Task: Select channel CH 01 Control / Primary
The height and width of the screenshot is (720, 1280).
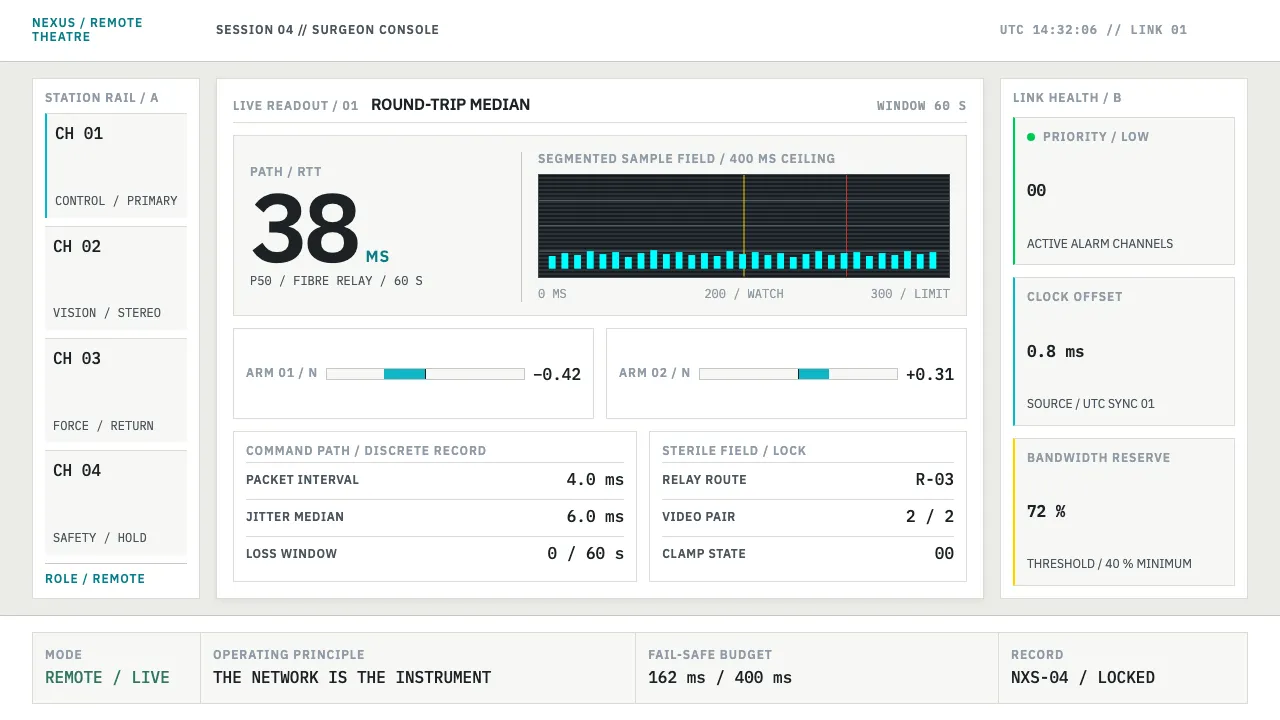Action: pyautogui.click(x=116, y=166)
